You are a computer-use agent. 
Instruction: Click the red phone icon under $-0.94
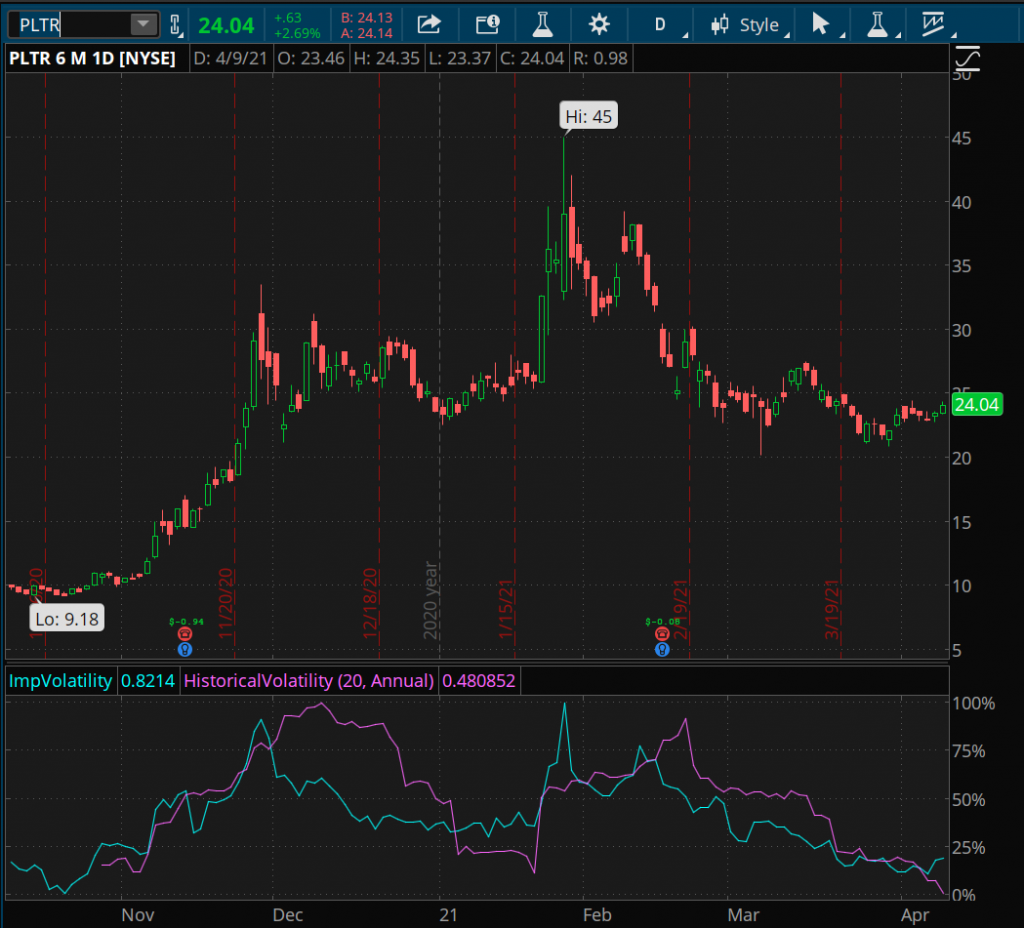click(x=185, y=634)
